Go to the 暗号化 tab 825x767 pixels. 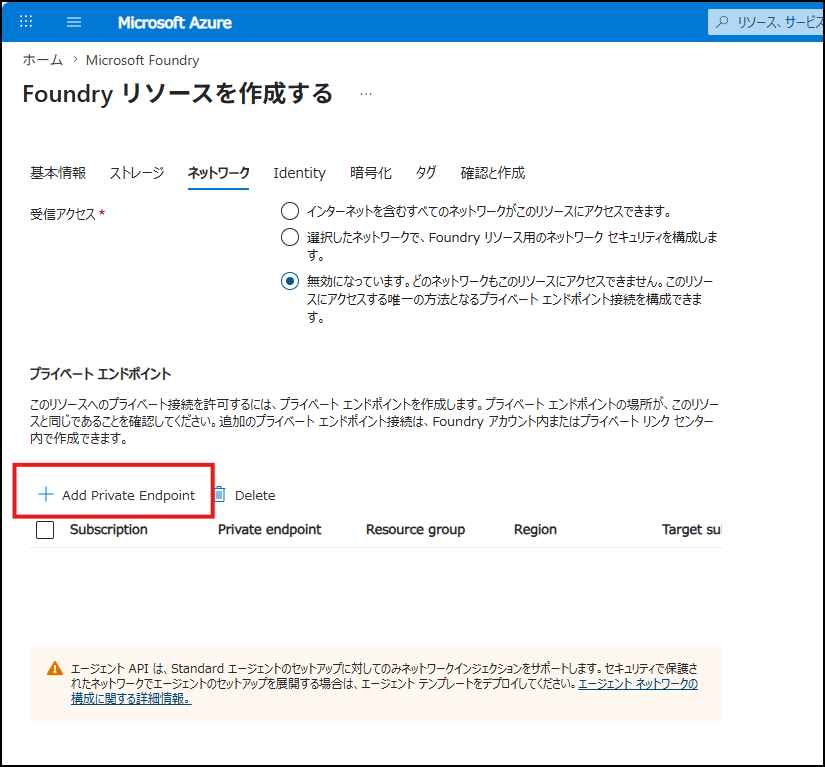point(371,173)
